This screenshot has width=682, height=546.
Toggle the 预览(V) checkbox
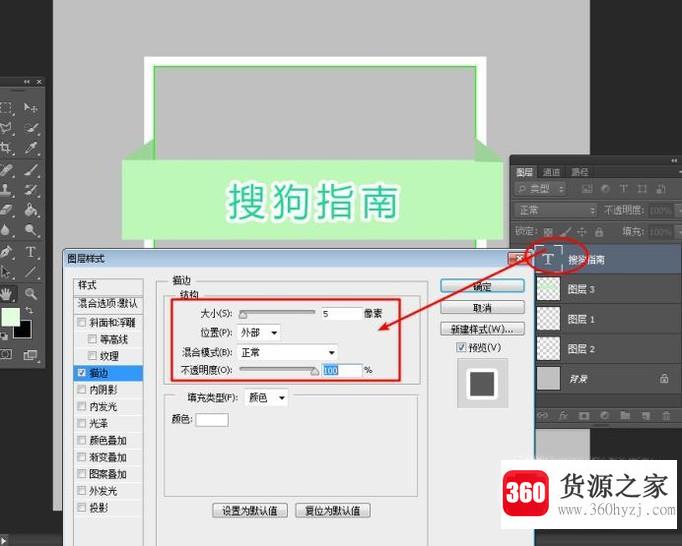click(x=461, y=347)
